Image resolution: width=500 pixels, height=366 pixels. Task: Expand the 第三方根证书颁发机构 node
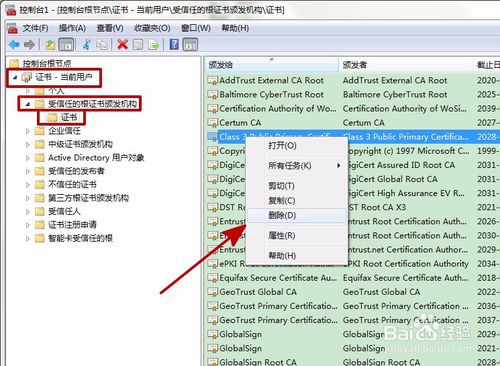[28, 198]
